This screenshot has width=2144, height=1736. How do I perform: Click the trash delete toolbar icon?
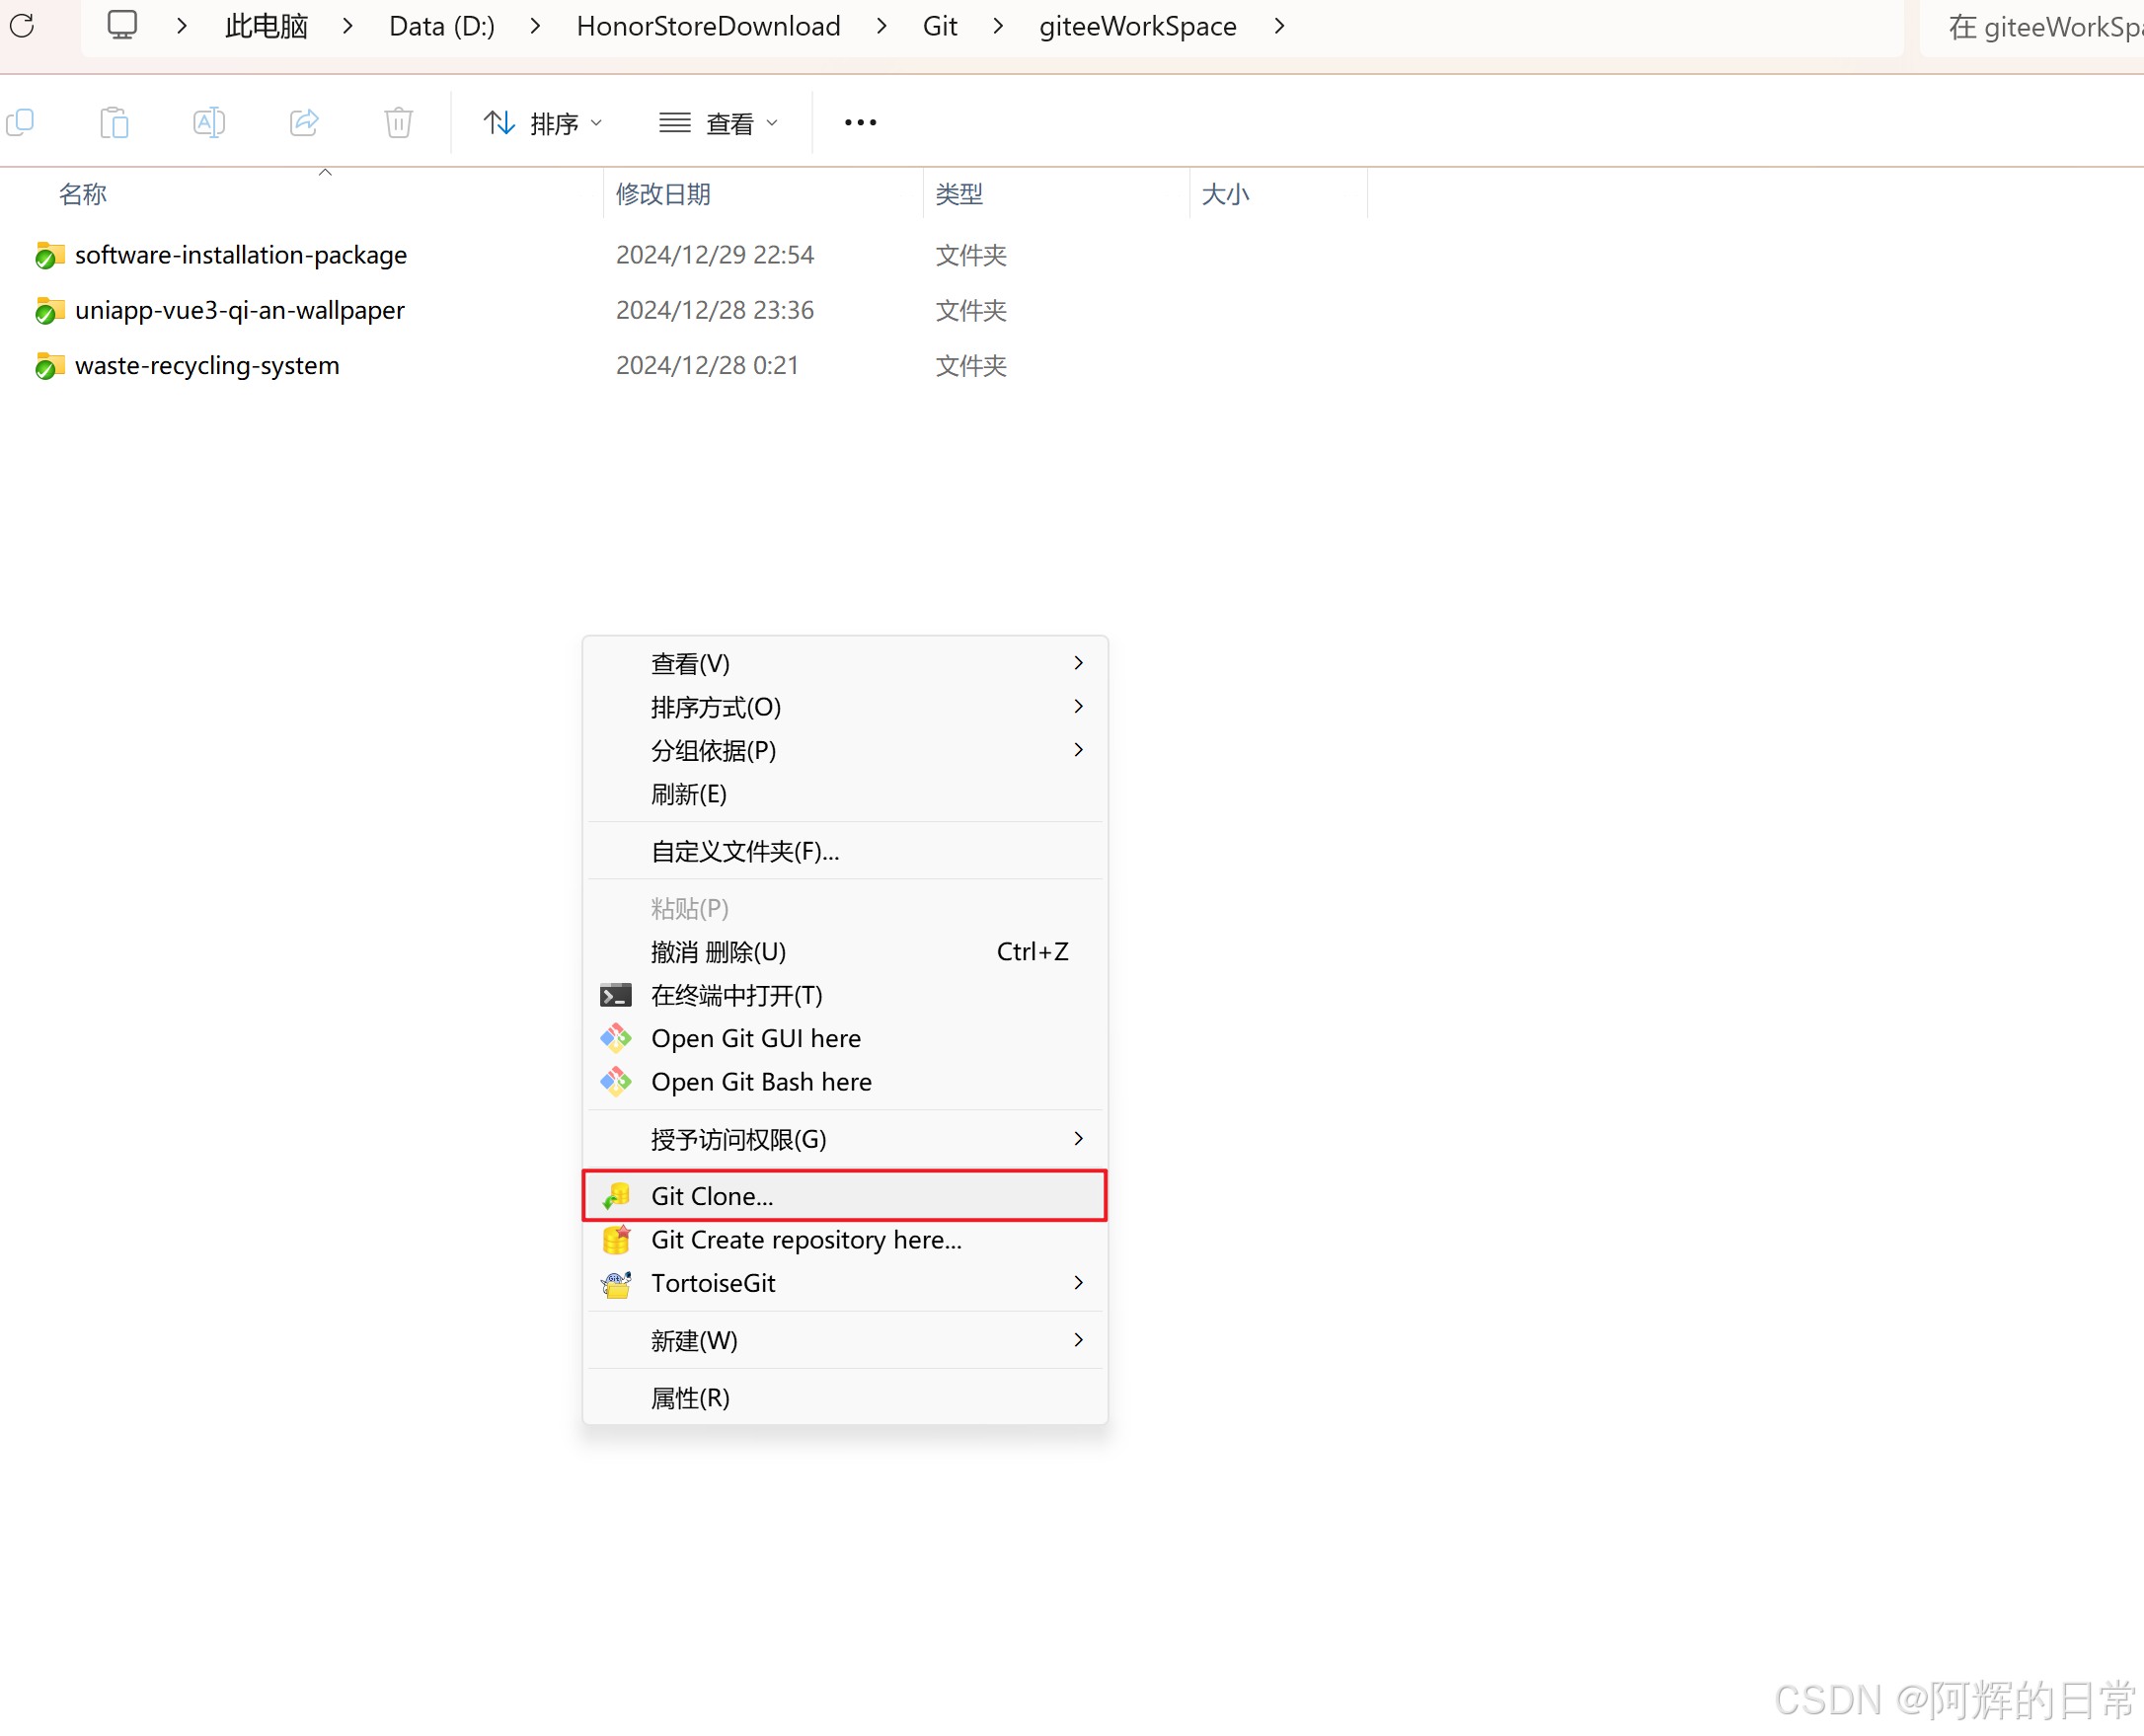coord(398,122)
